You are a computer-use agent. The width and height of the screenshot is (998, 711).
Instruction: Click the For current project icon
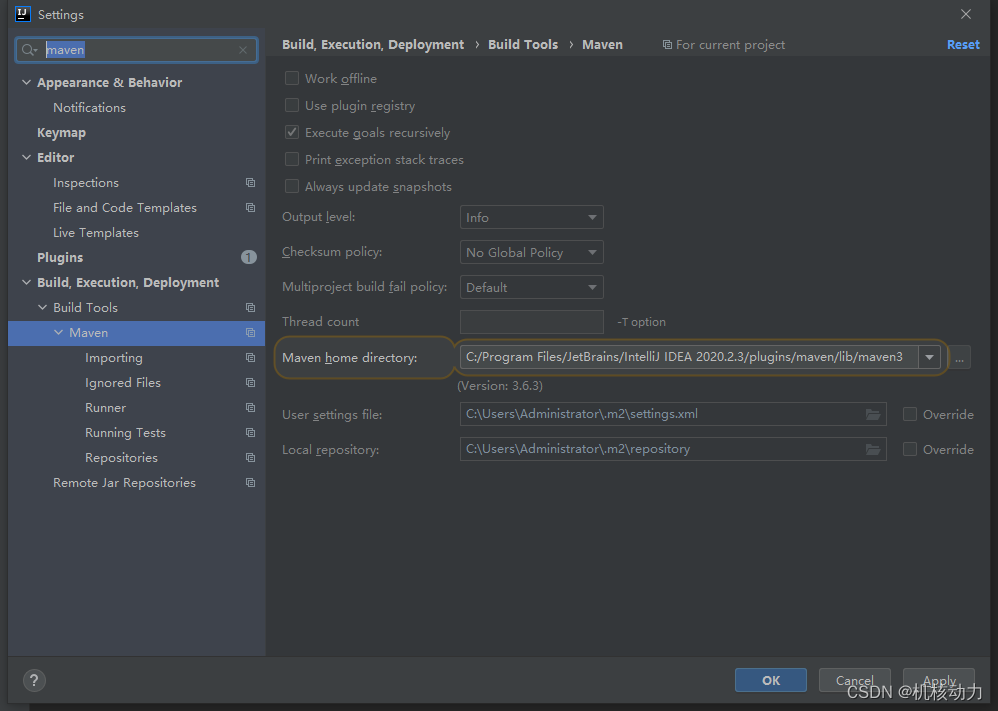(667, 45)
